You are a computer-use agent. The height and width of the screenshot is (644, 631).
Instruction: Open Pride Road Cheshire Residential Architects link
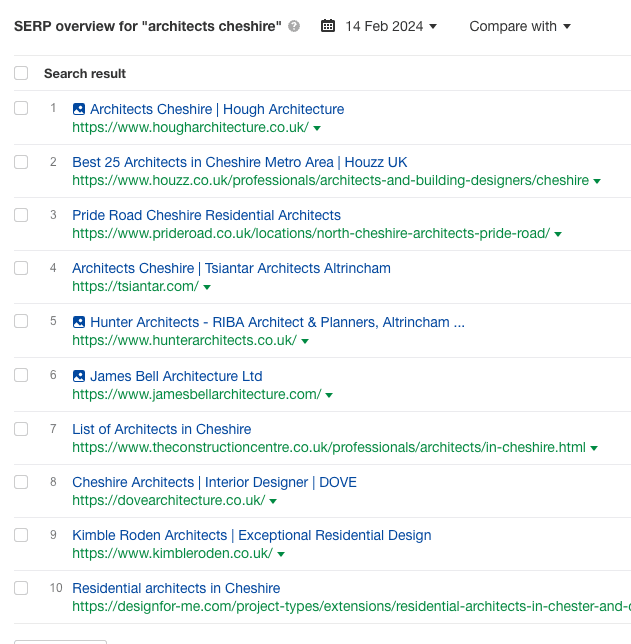[x=207, y=215]
